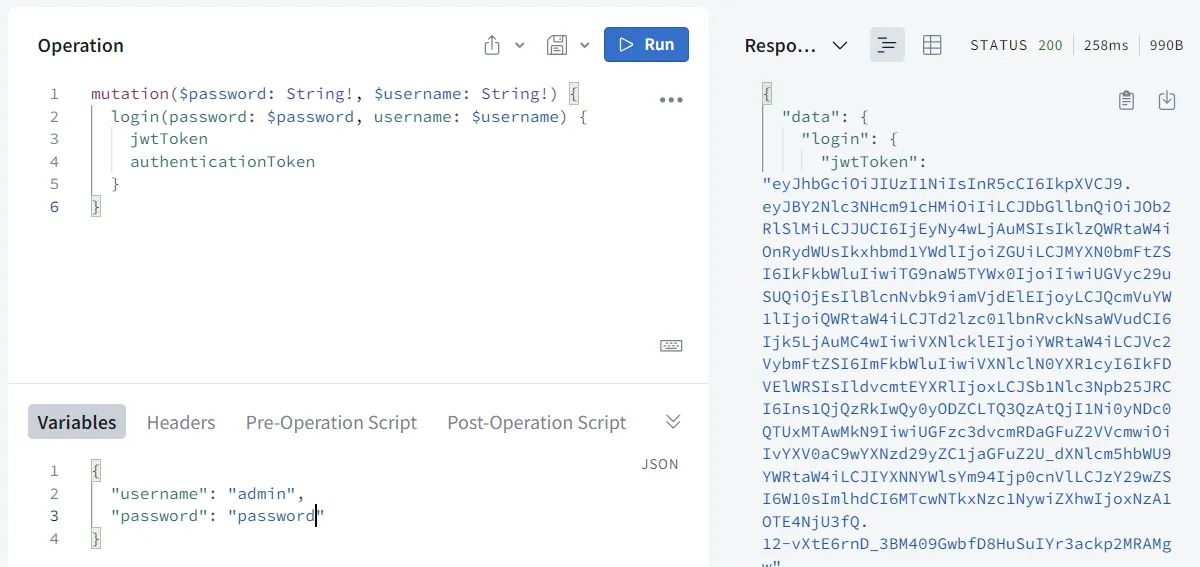
Task: Click the share operation icon
Action: coord(491,45)
